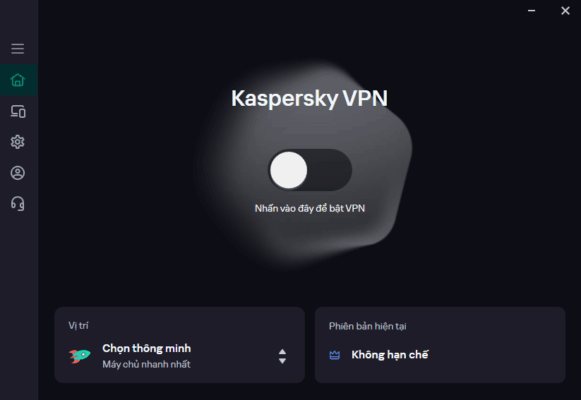The width and height of the screenshot is (581, 400).
Task: Toggle the Kaspersky VPN switch on
Action: [310, 170]
